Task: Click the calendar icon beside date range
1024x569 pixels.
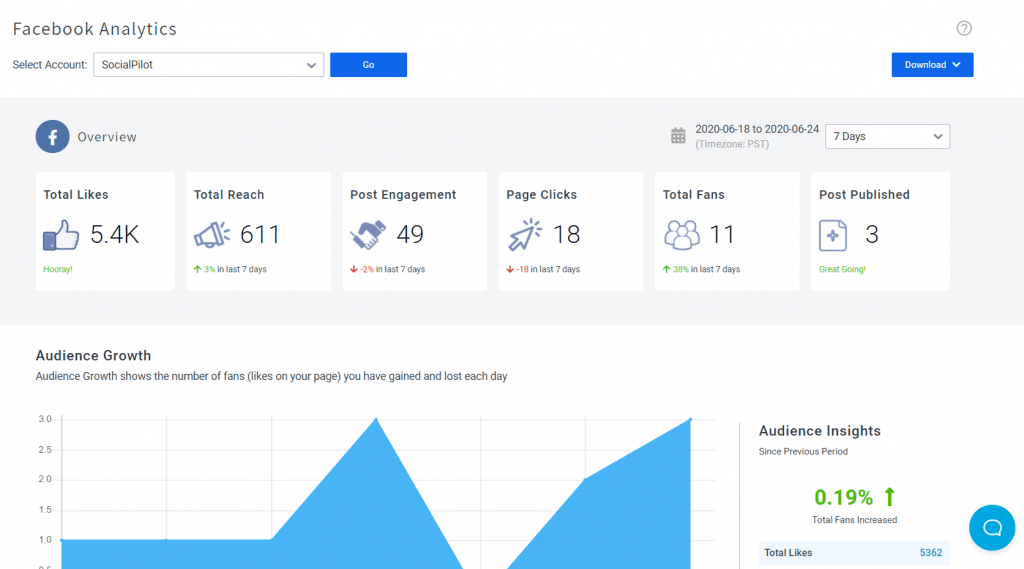Action: tap(678, 136)
